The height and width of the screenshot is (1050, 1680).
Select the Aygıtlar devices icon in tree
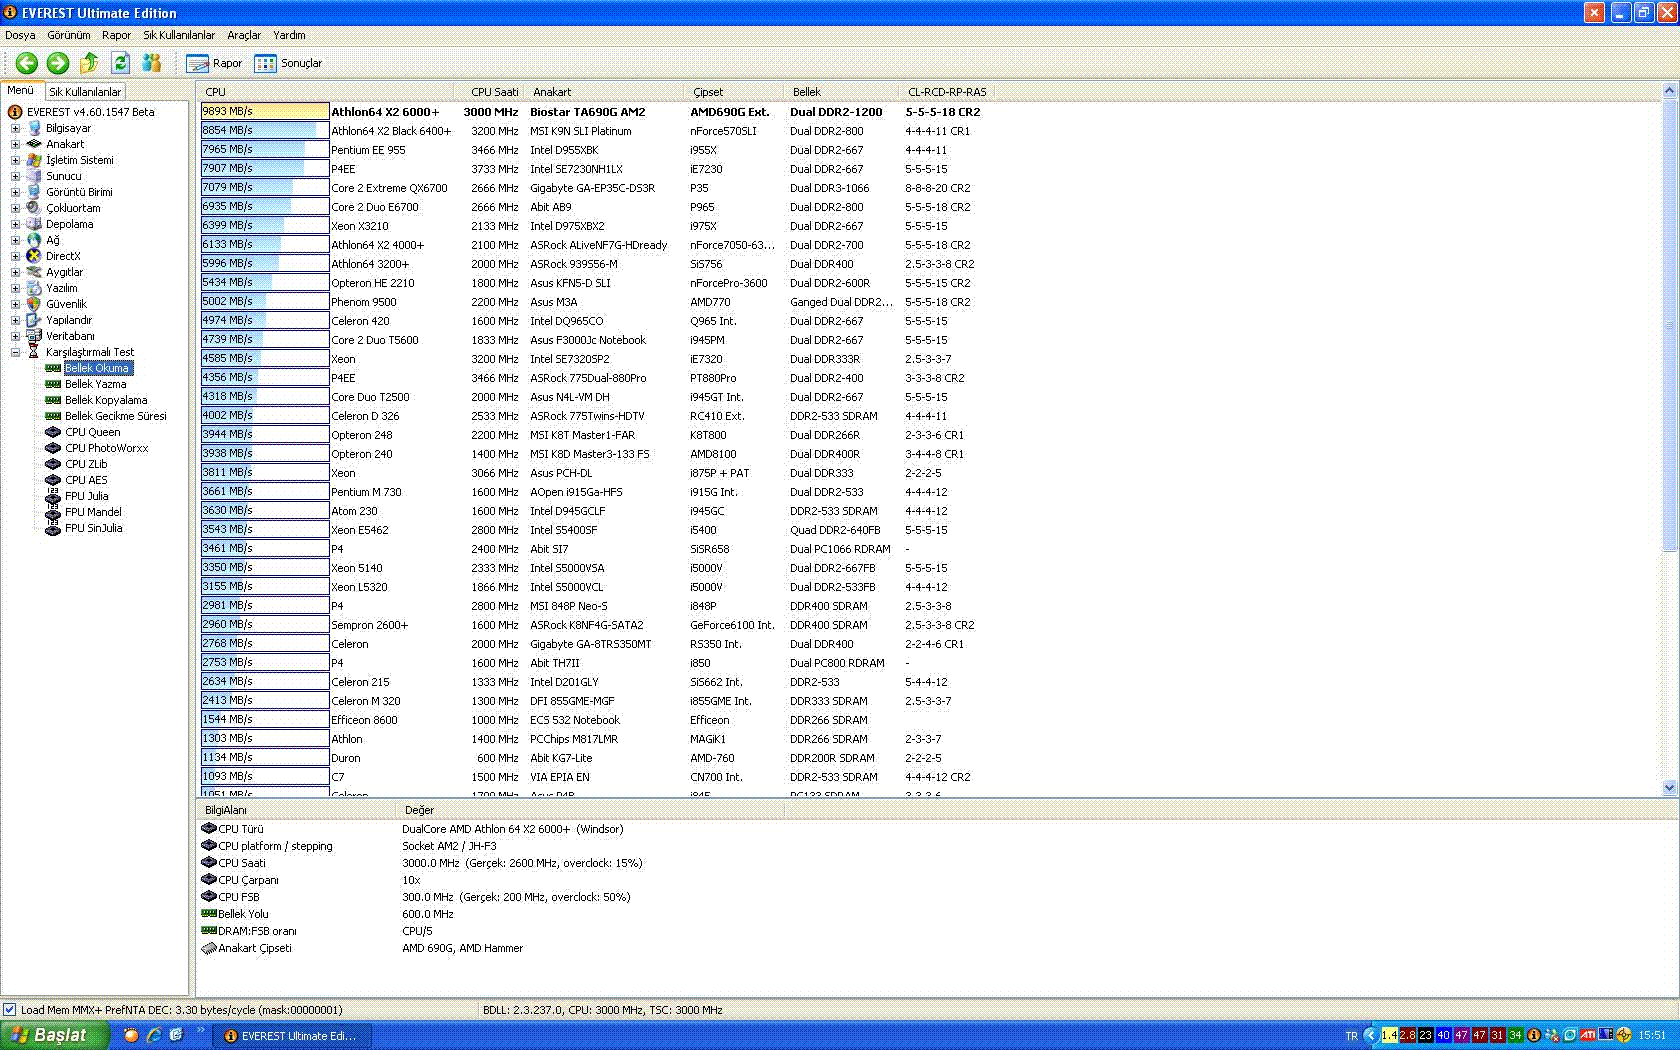[x=34, y=272]
